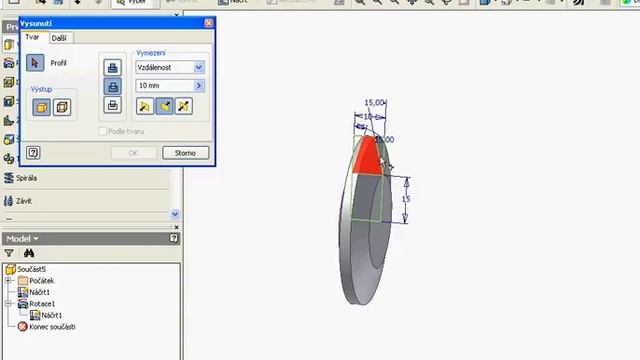Open Model browser help icon
640x360 pixels.
(x=173, y=238)
